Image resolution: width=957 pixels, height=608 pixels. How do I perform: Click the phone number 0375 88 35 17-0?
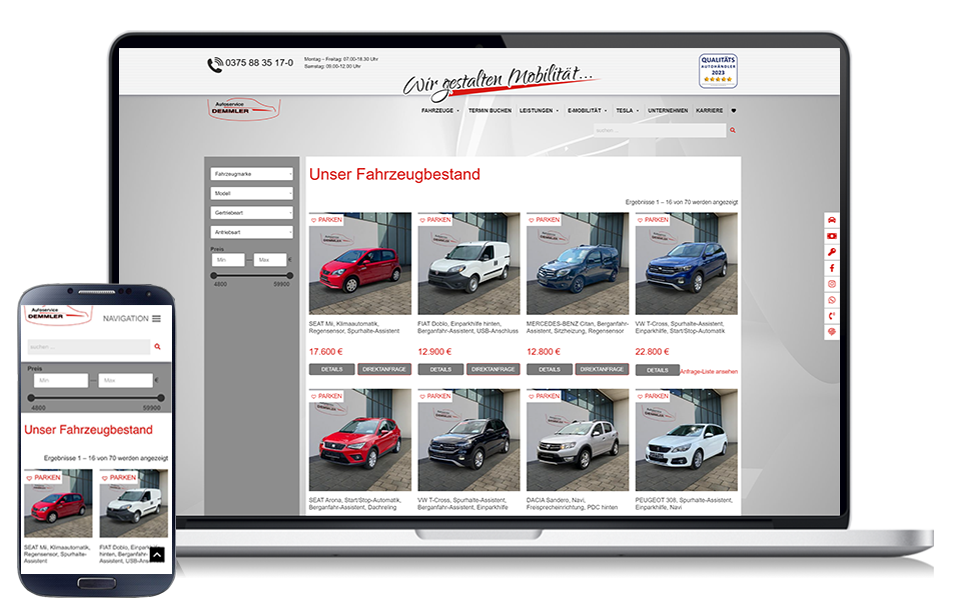[x=259, y=63]
